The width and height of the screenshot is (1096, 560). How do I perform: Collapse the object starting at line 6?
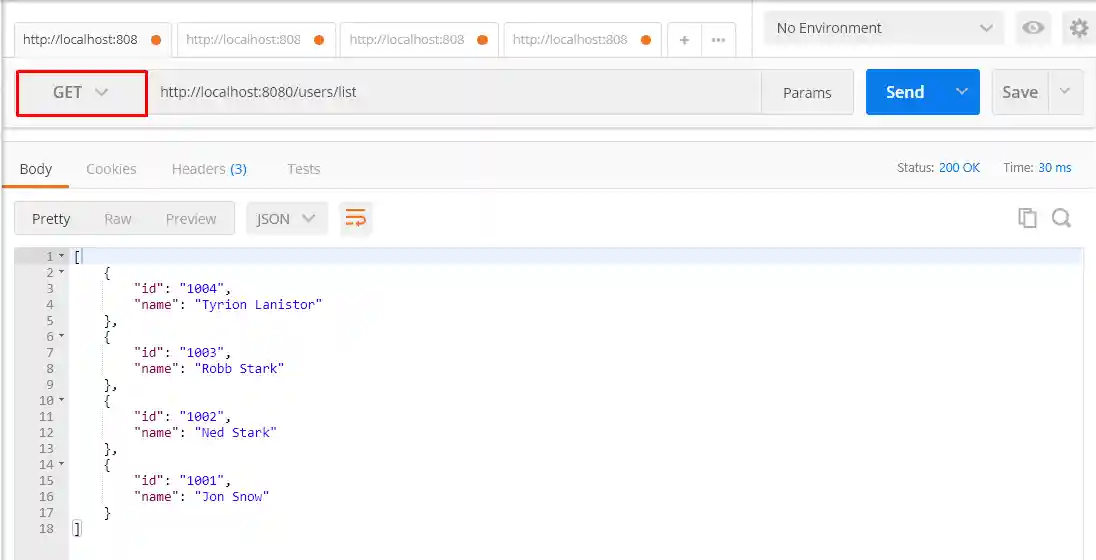click(x=61, y=336)
